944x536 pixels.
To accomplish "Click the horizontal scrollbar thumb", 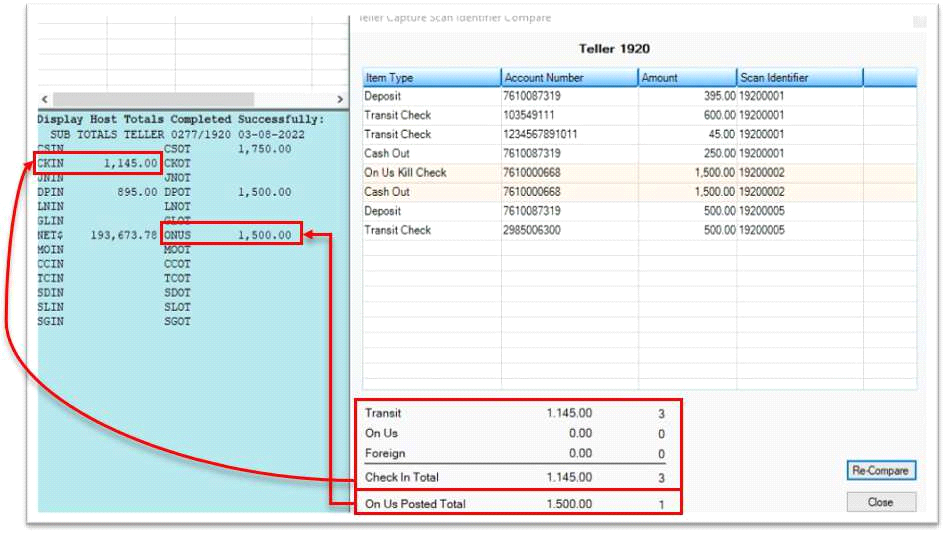I will (154, 99).
